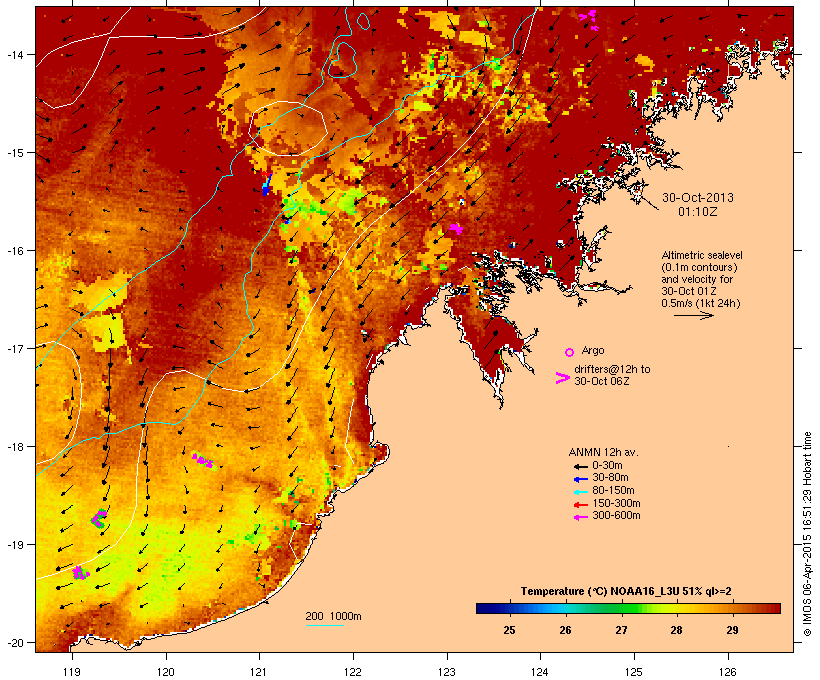Click the -15 latitude axis label

[x=14, y=153]
